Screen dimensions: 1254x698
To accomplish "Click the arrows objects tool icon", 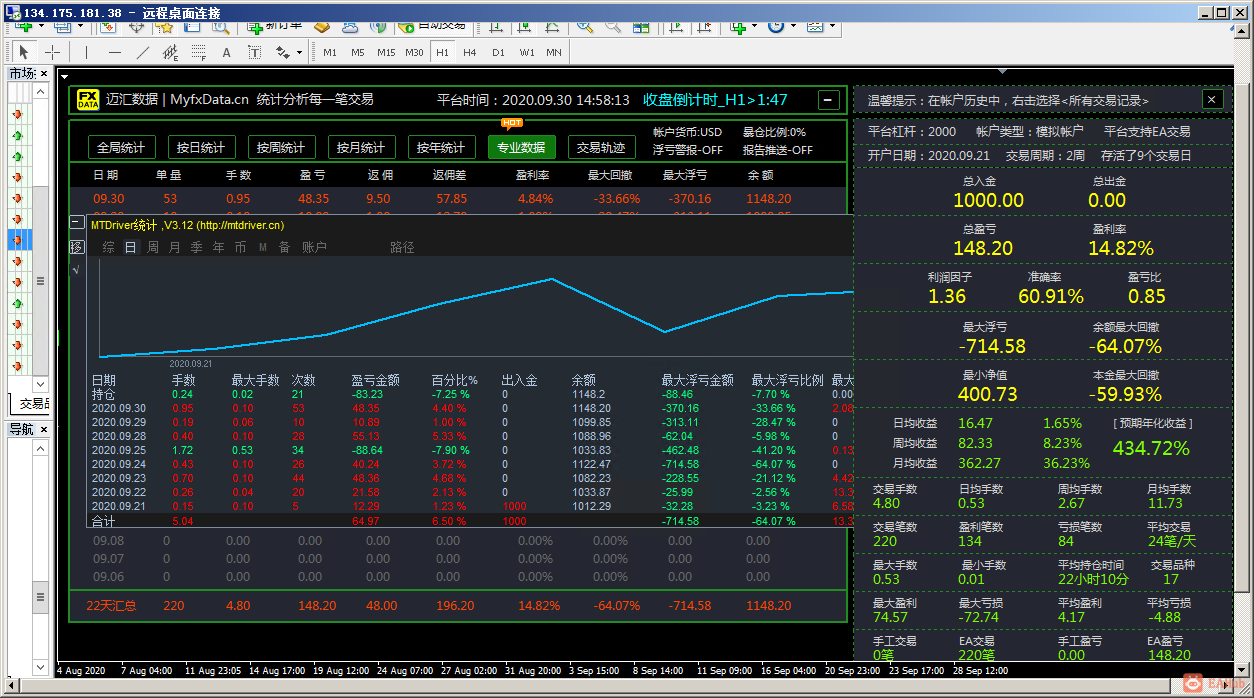I will [x=282, y=52].
